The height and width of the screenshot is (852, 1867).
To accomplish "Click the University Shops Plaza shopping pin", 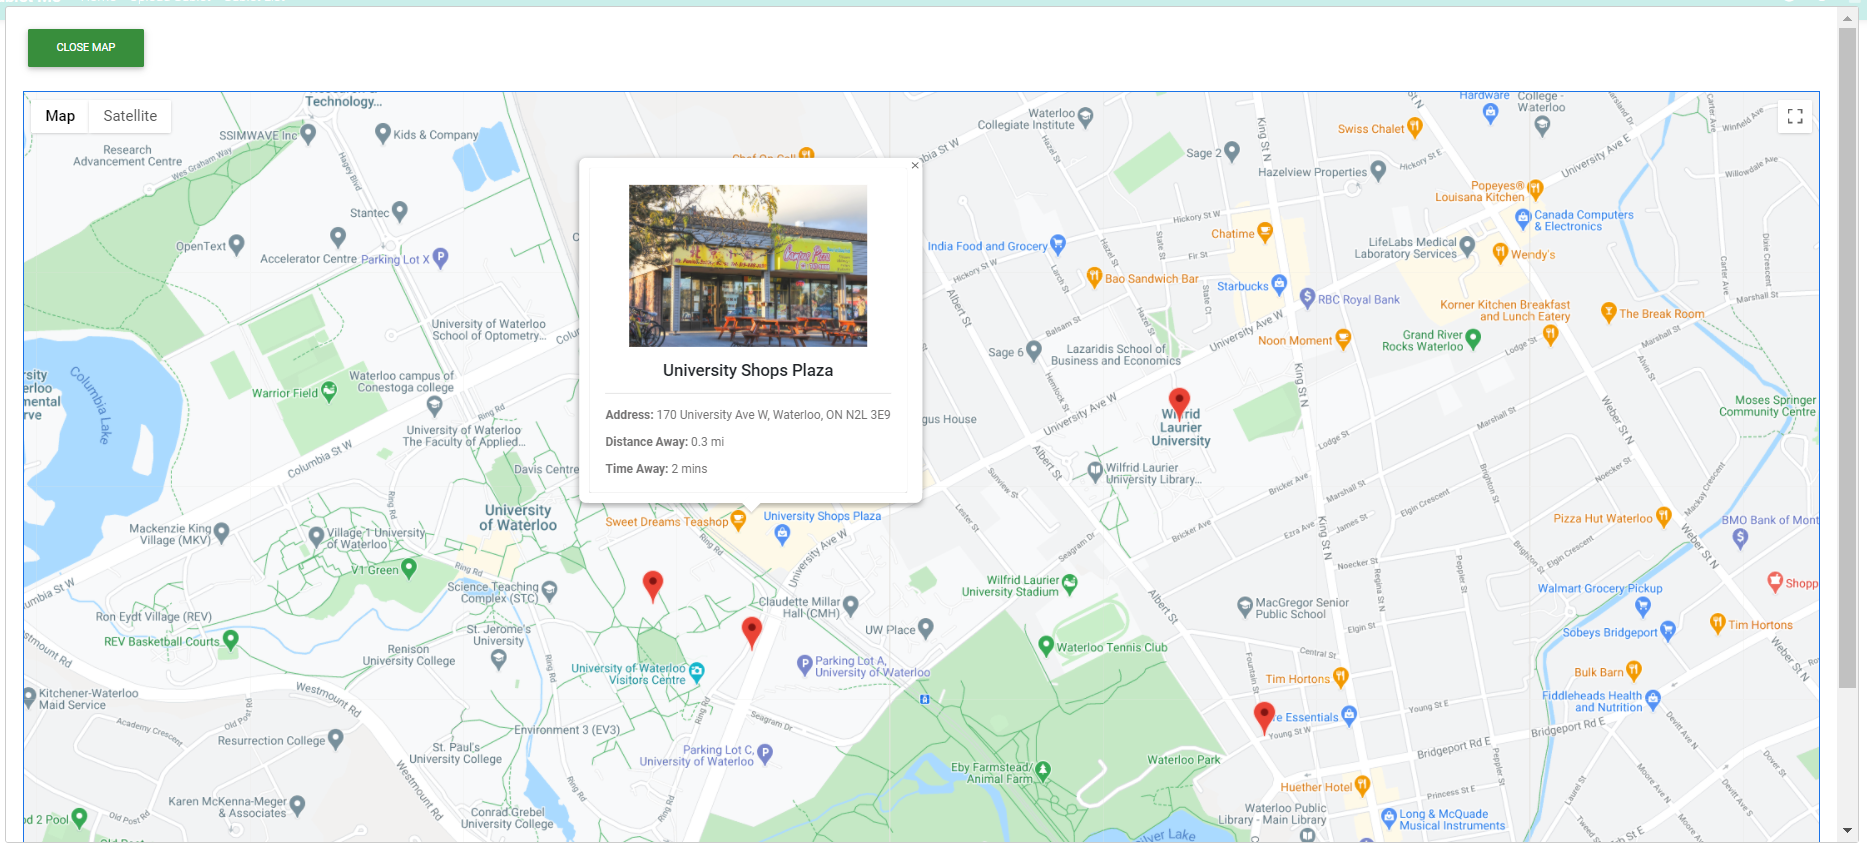I will coord(782,534).
